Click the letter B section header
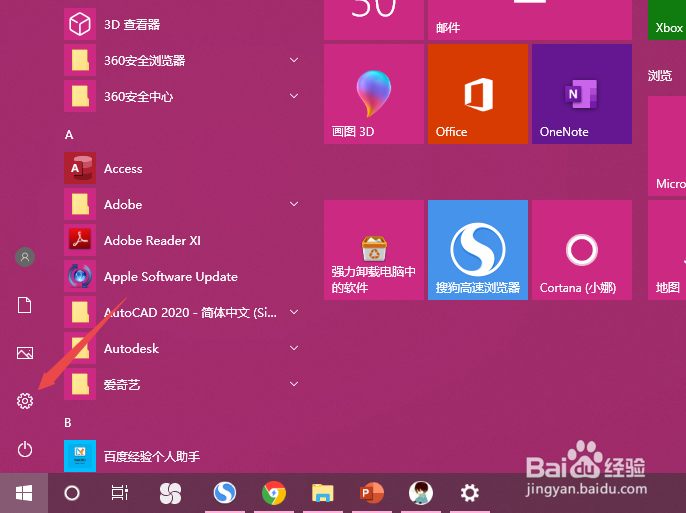This screenshot has width=686, height=513. (x=68, y=422)
